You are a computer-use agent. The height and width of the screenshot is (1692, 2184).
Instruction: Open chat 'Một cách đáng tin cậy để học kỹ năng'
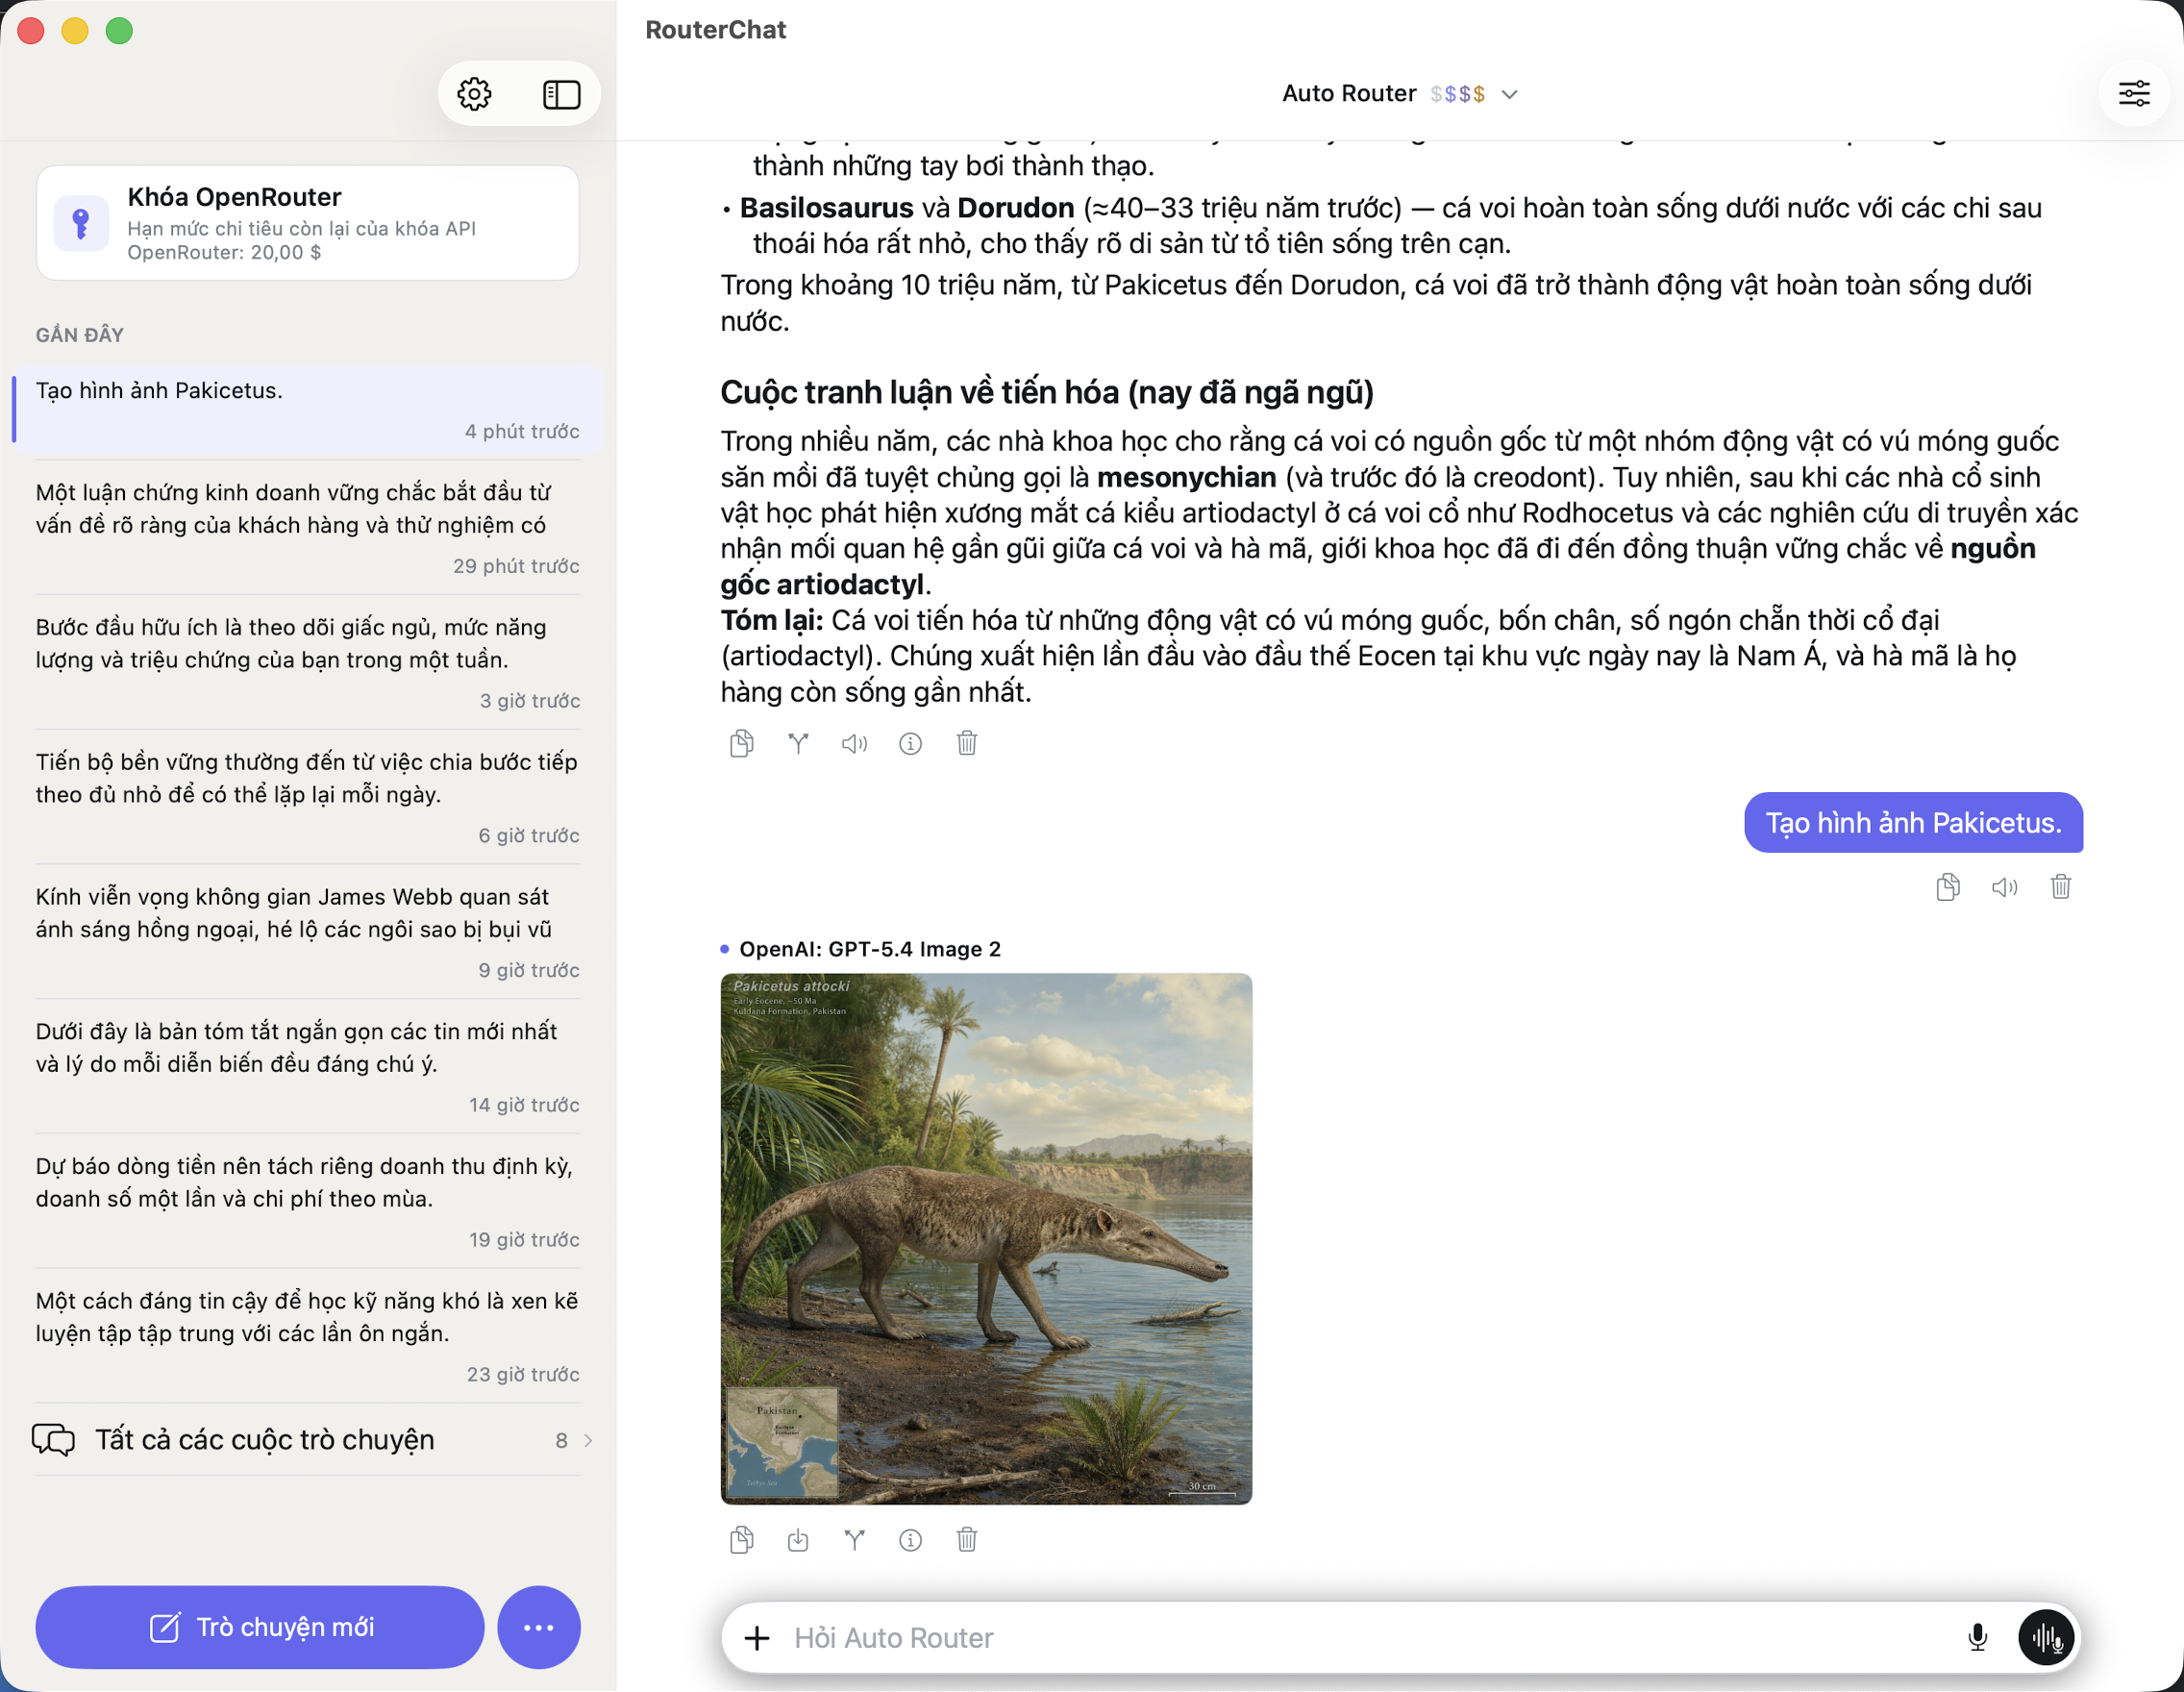[308, 1336]
